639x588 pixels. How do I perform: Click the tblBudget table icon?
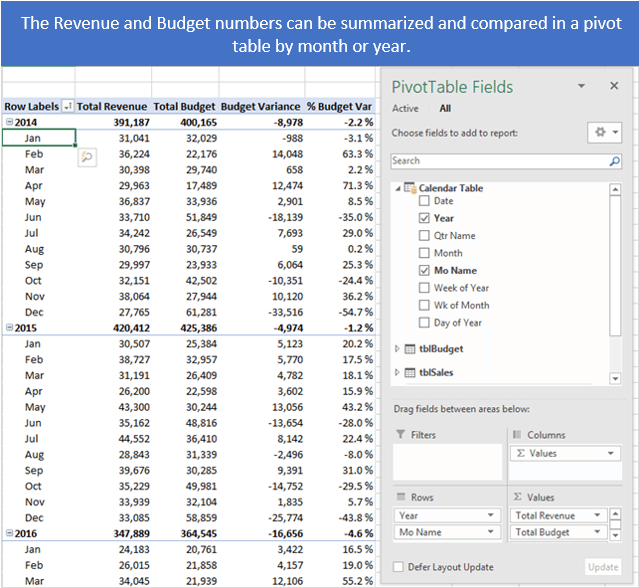pyautogui.click(x=410, y=348)
